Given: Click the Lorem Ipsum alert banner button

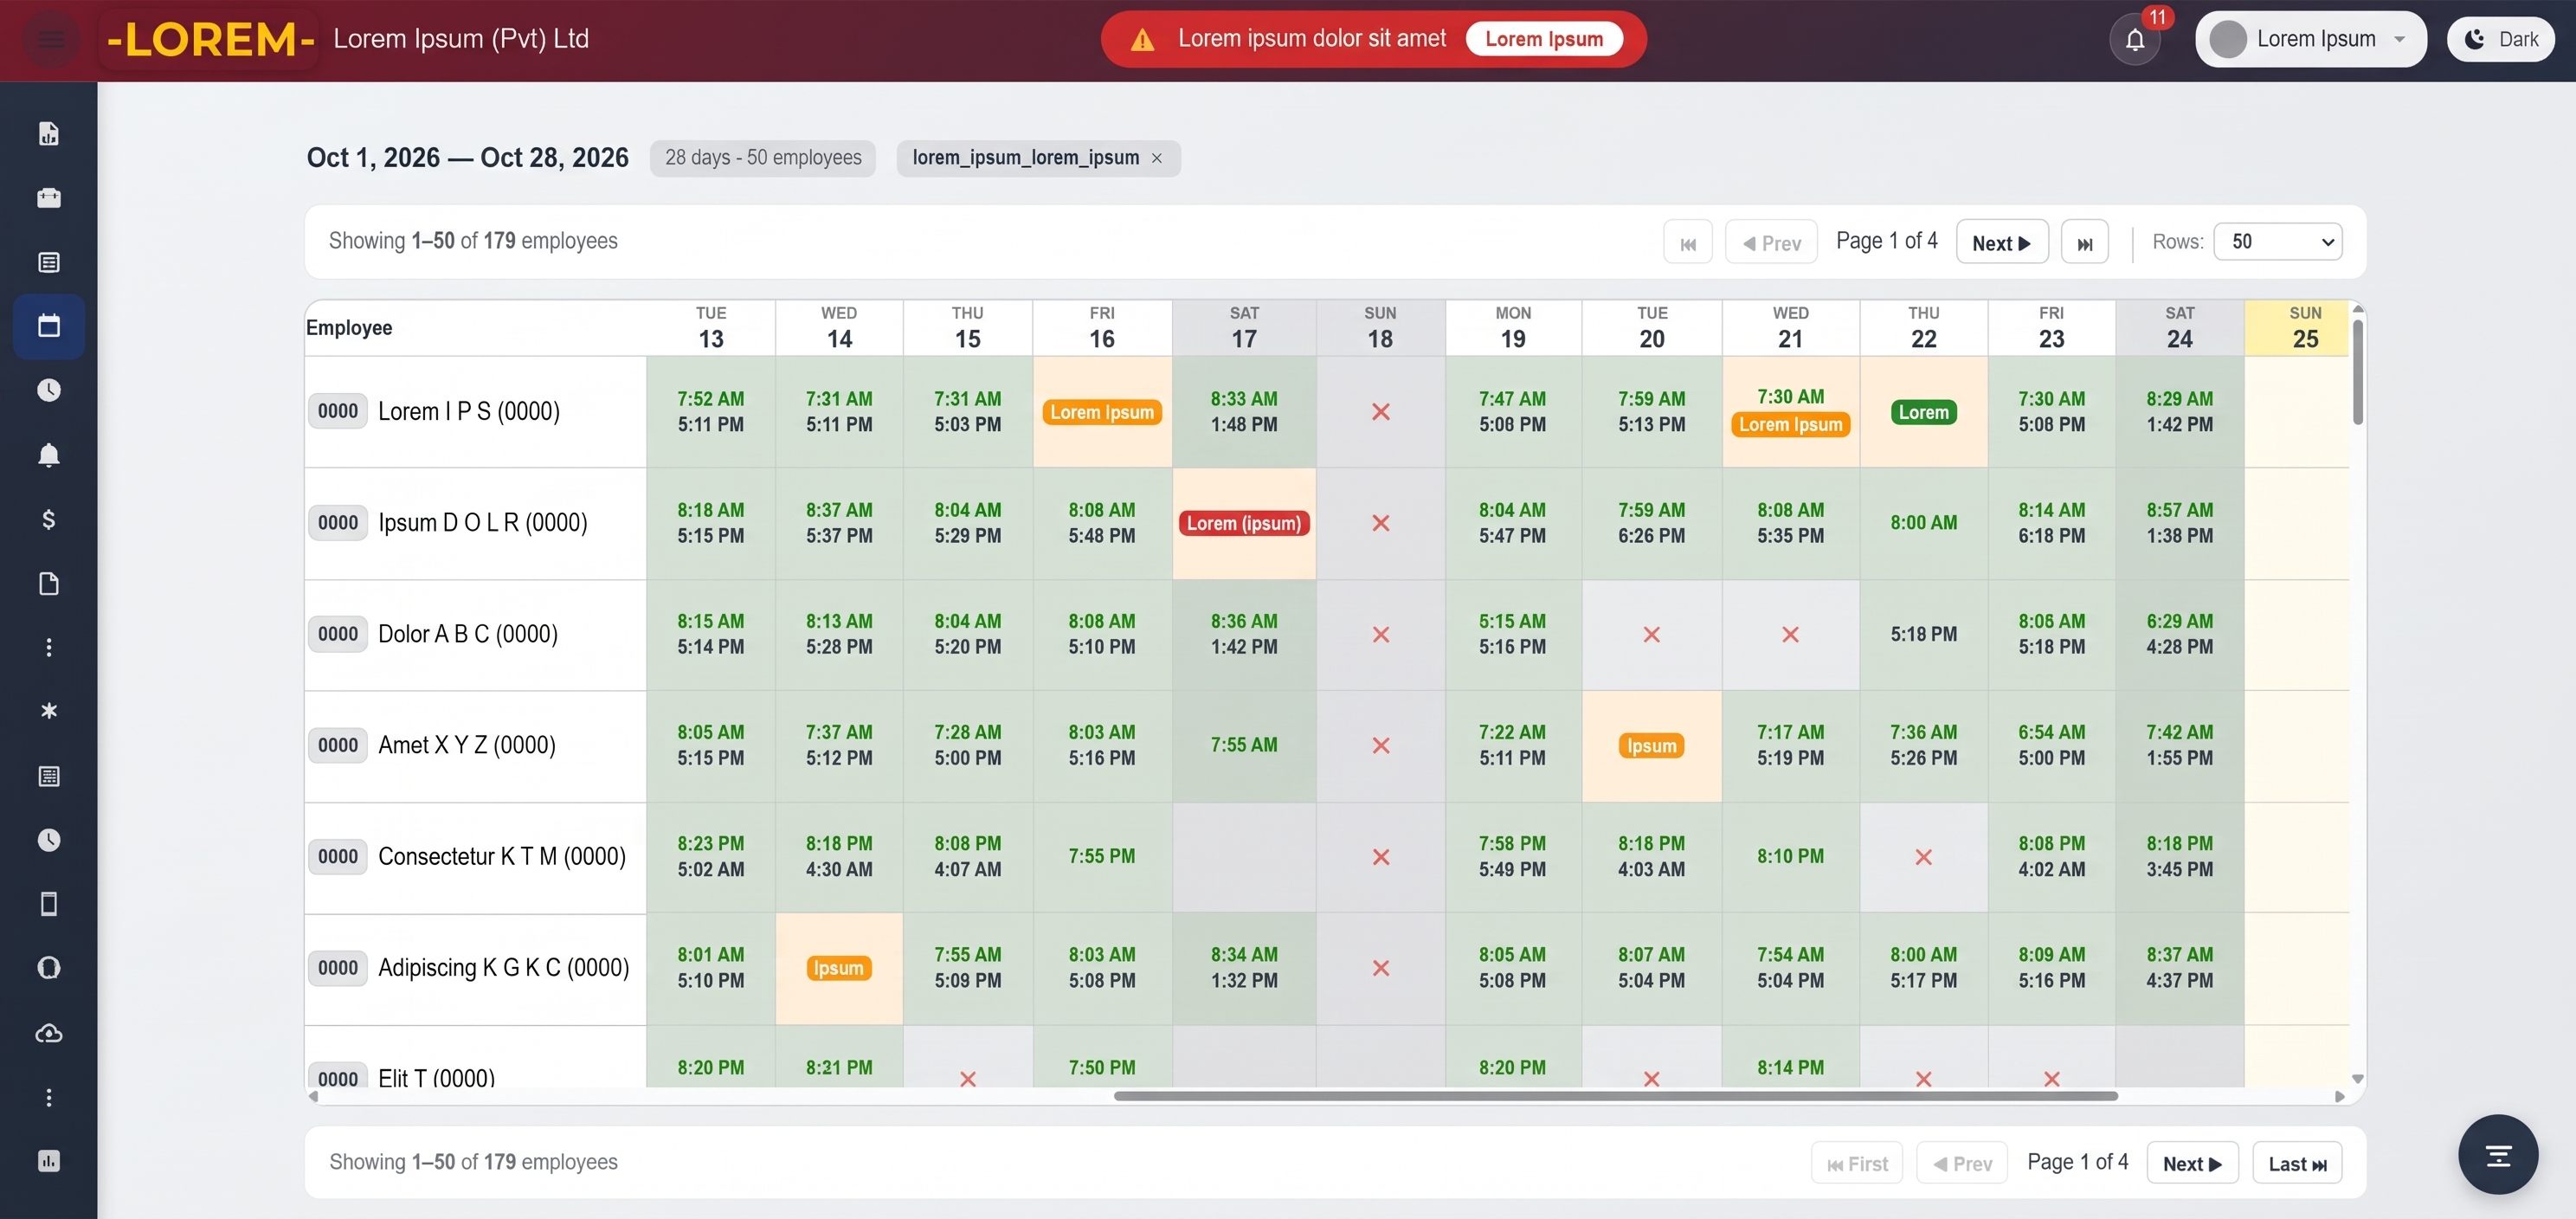Looking at the screenshot, I should pos(1543,39).
